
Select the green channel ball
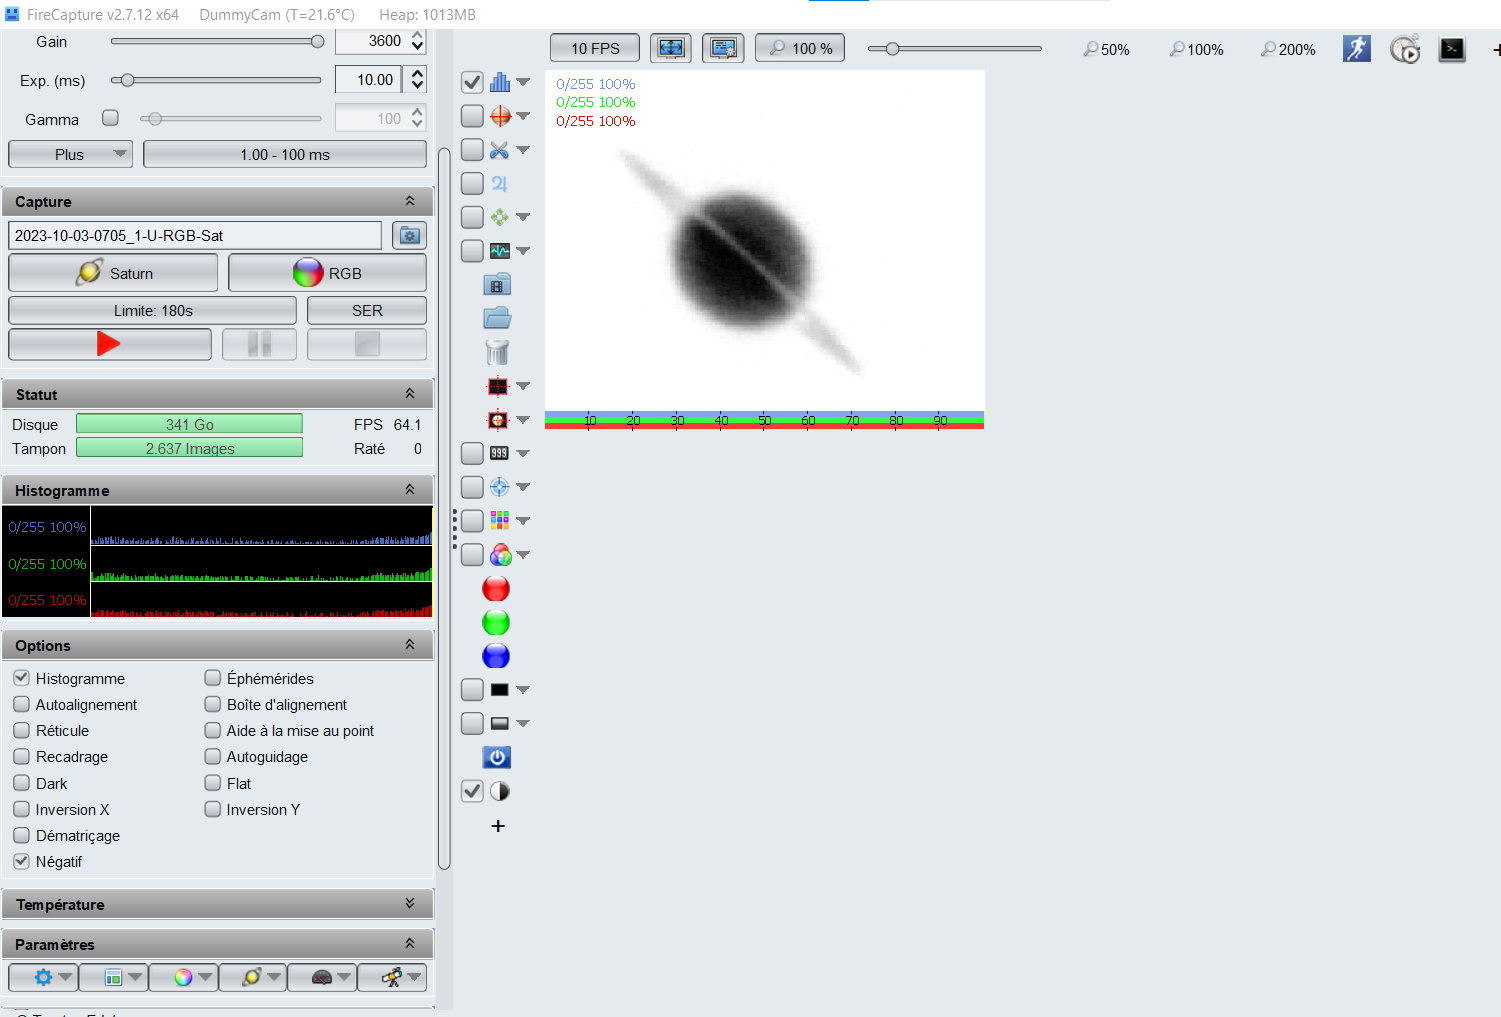click(496, 622)
